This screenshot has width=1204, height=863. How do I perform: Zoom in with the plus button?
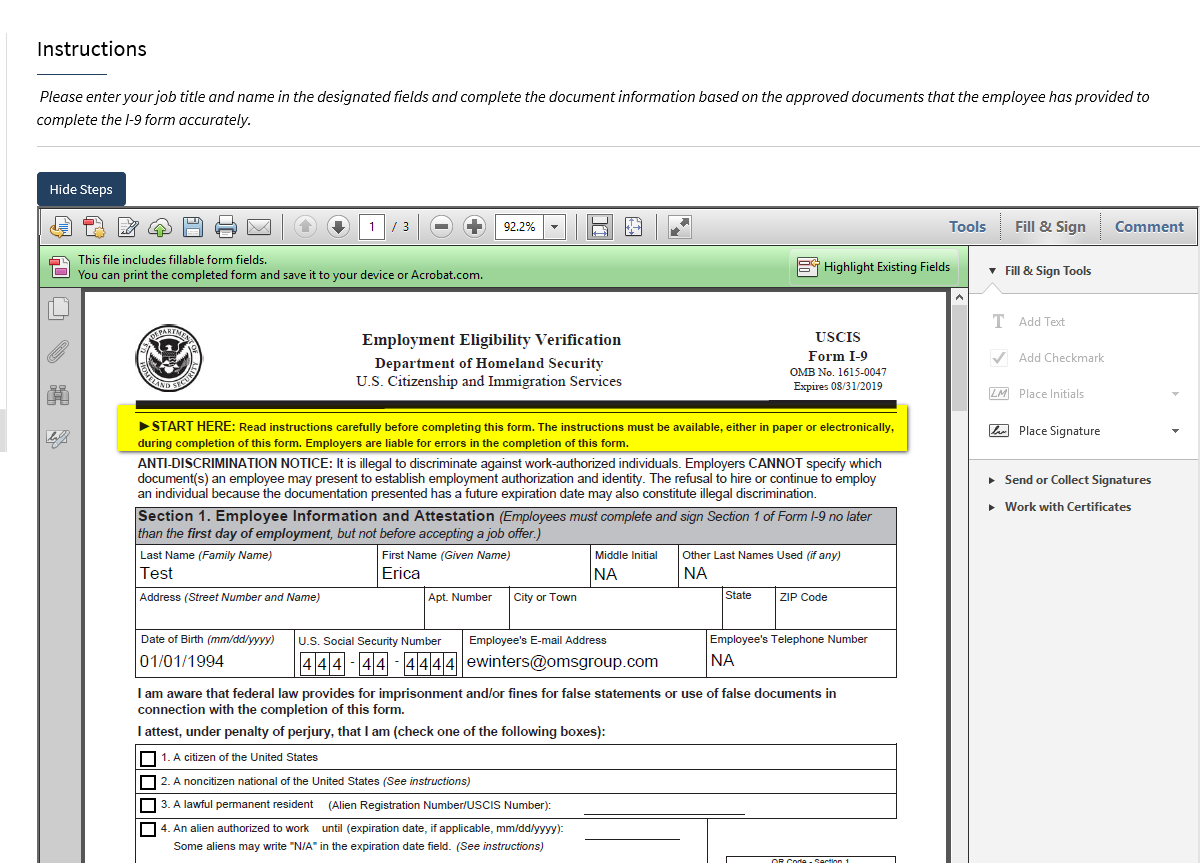pyautogui.click(x=475, y=227)
